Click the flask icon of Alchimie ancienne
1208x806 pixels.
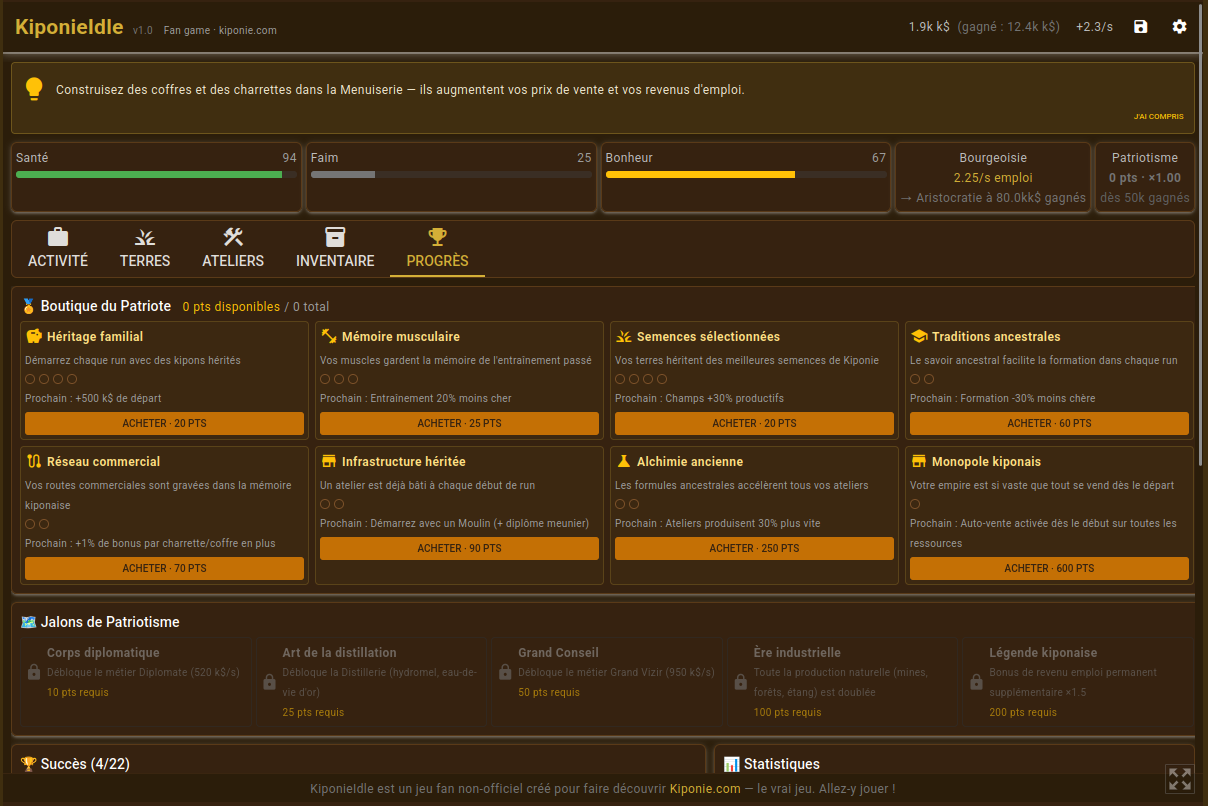click(624, 461)
